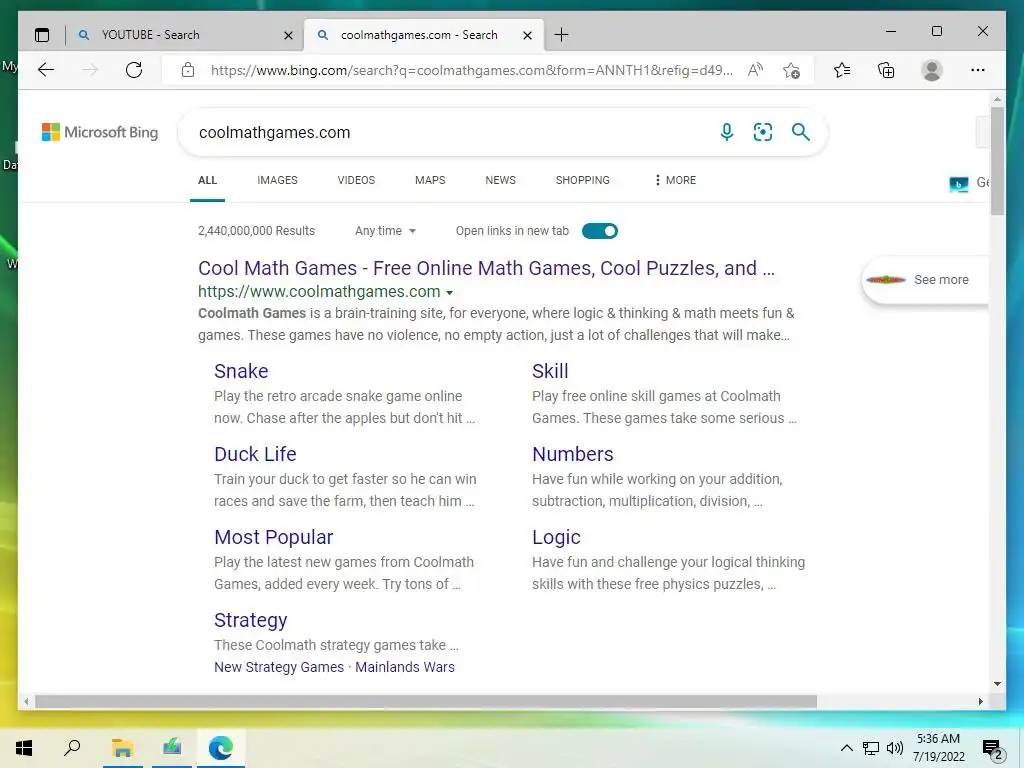Open File Explorer from taskbar
This screenshot has width=1024, height=768.
coord(122,748)
